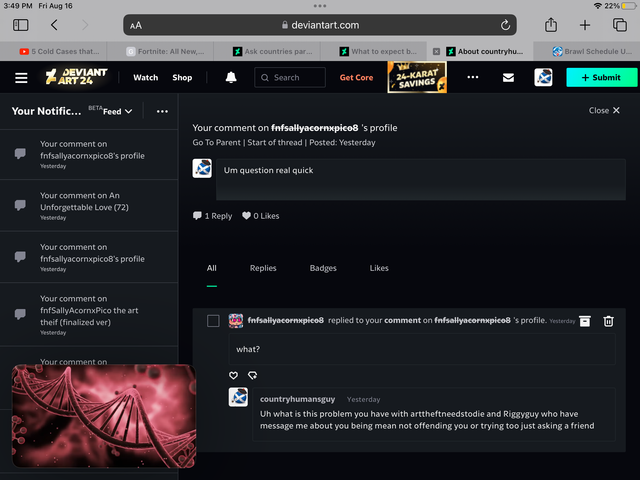Open the notifications bell
640x480 pixels.
(231, 77)
